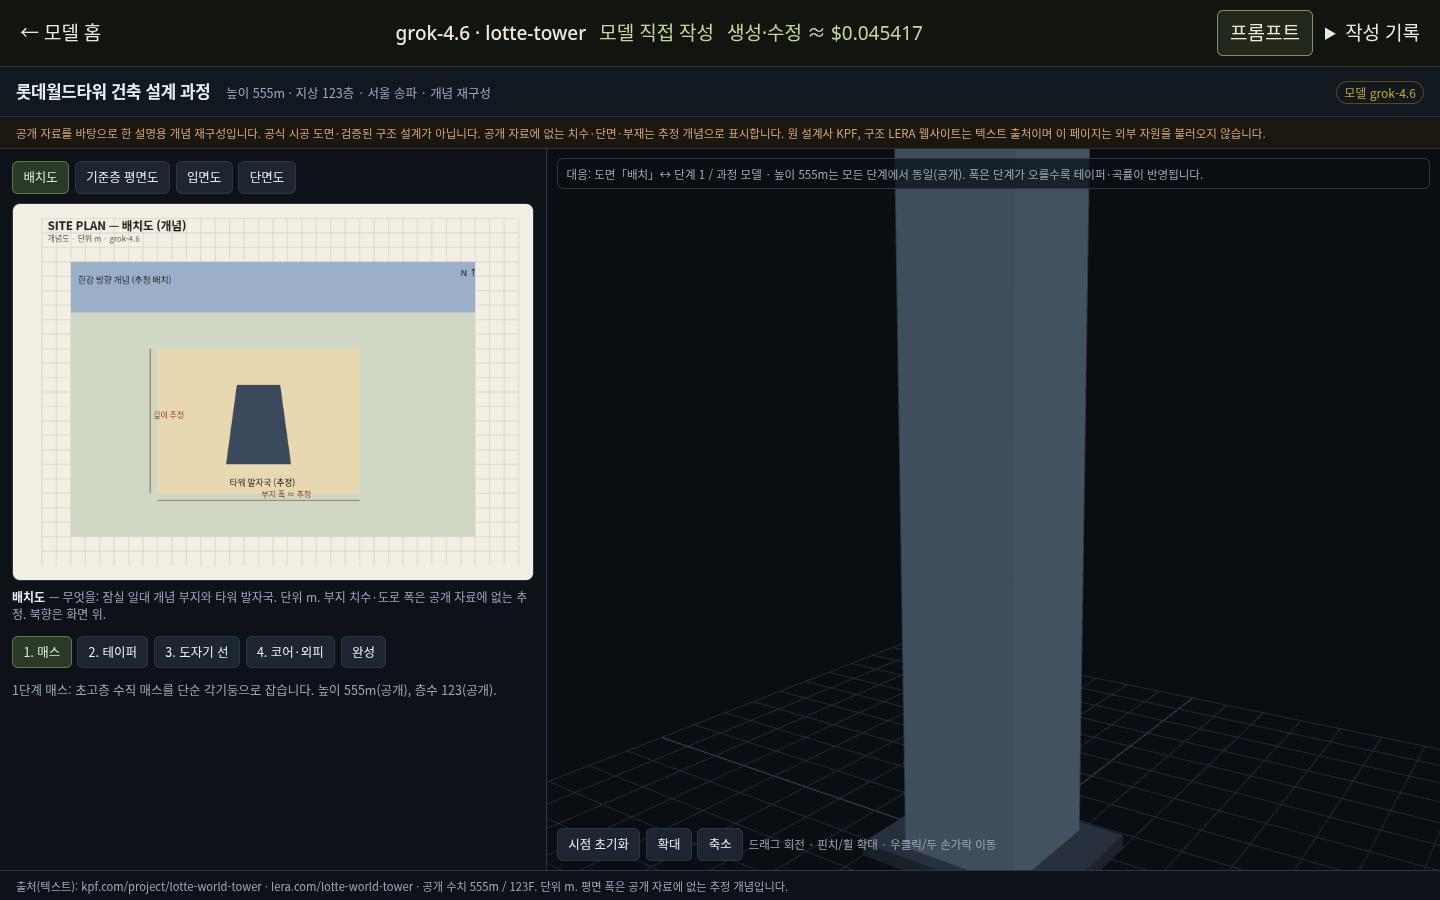The height and width of the screenshot is (900, 1440).
Task: Click the 모델 직접 작성 label
Action: coord(656,33)
